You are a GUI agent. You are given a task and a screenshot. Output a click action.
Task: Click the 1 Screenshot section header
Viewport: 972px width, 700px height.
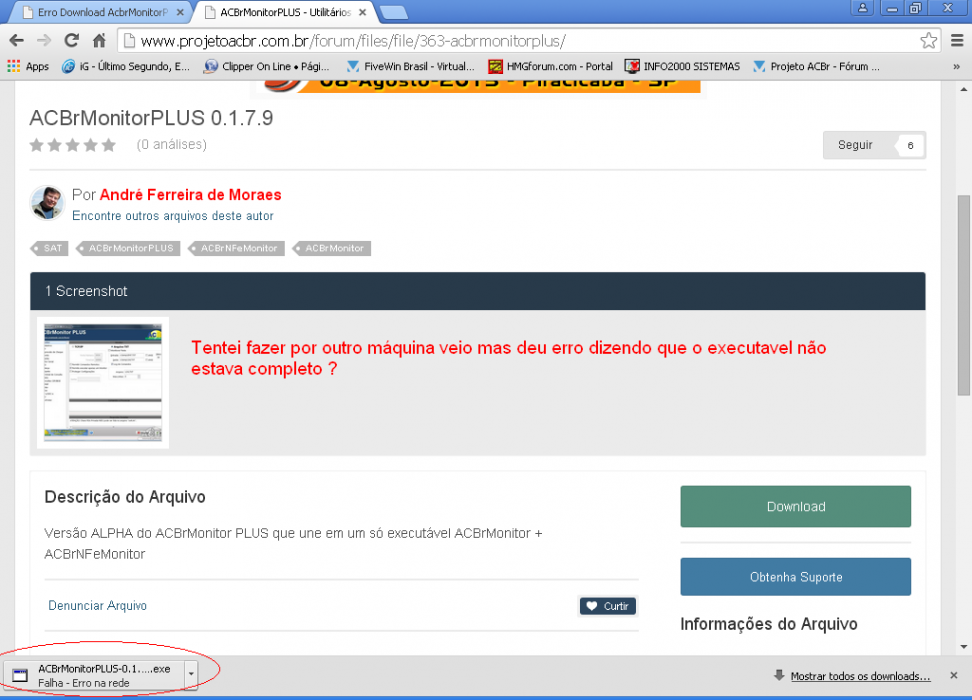[x=477, y=291]
